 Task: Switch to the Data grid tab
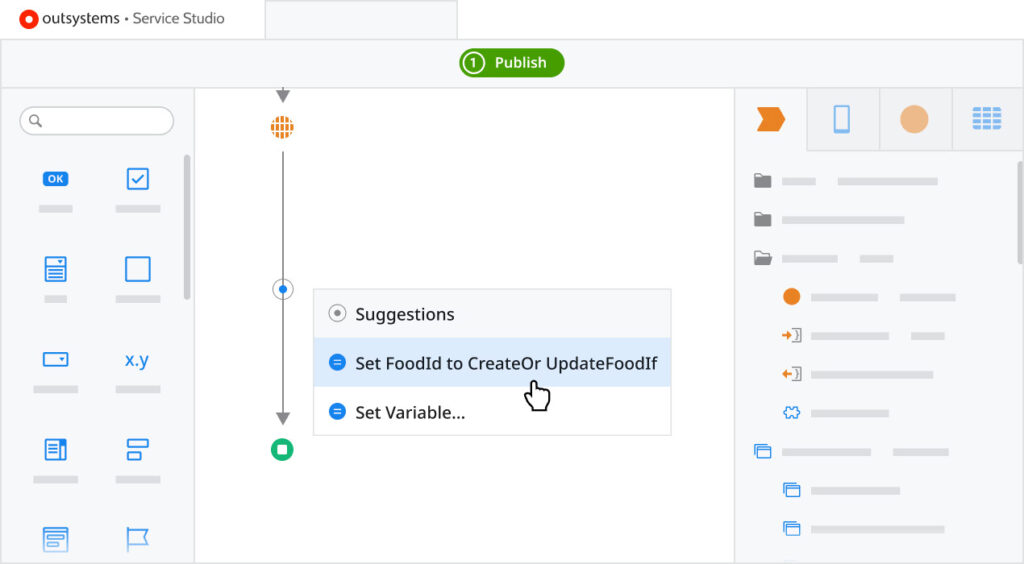(x=987, y=120)
